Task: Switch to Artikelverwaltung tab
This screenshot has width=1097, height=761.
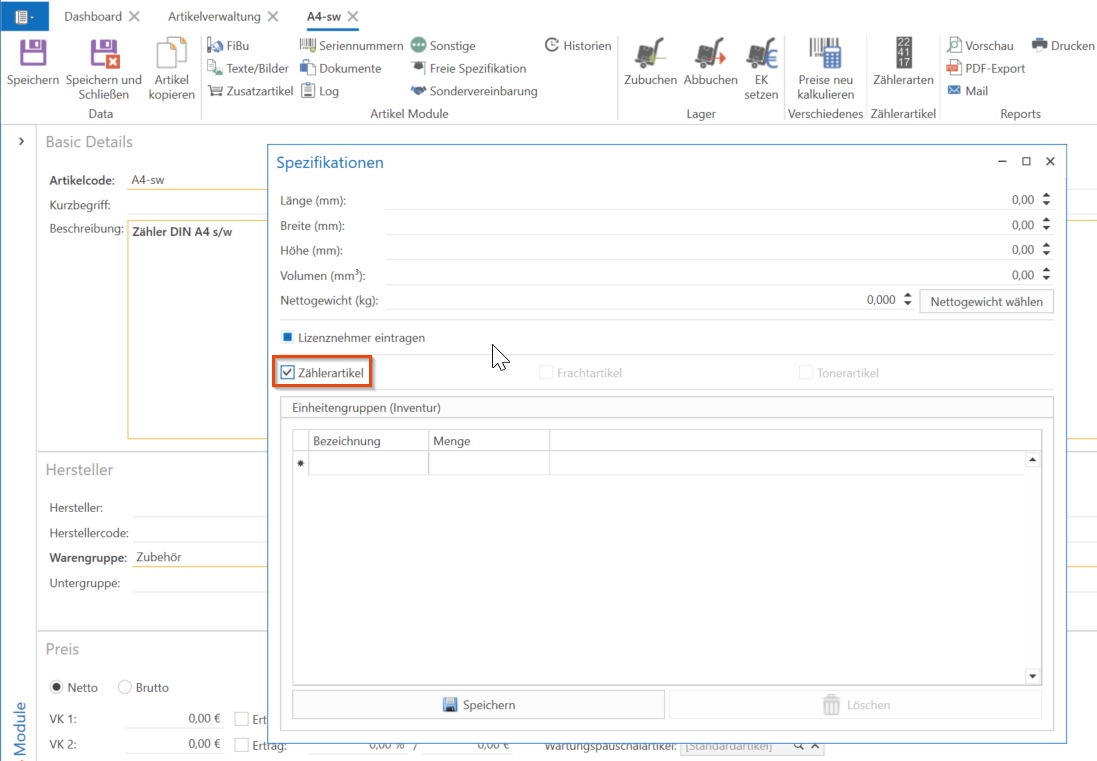Action: point(214,17)
